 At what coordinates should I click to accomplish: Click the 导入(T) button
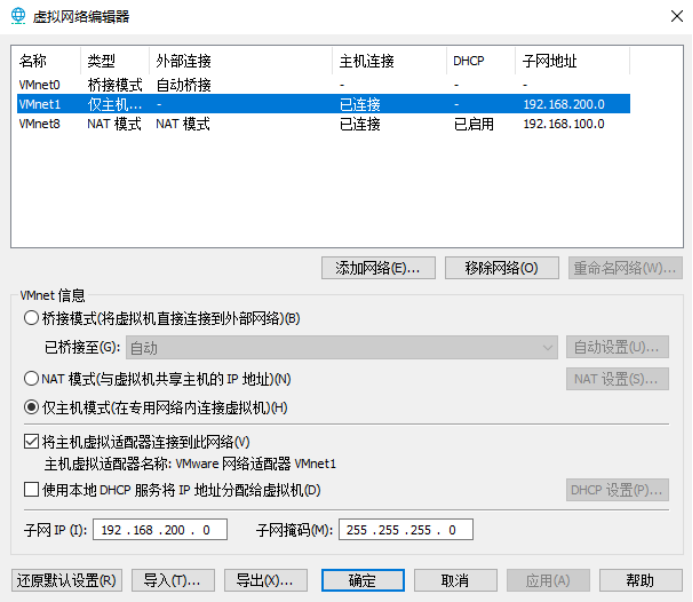pyautogui.click(x=173, y=580)
